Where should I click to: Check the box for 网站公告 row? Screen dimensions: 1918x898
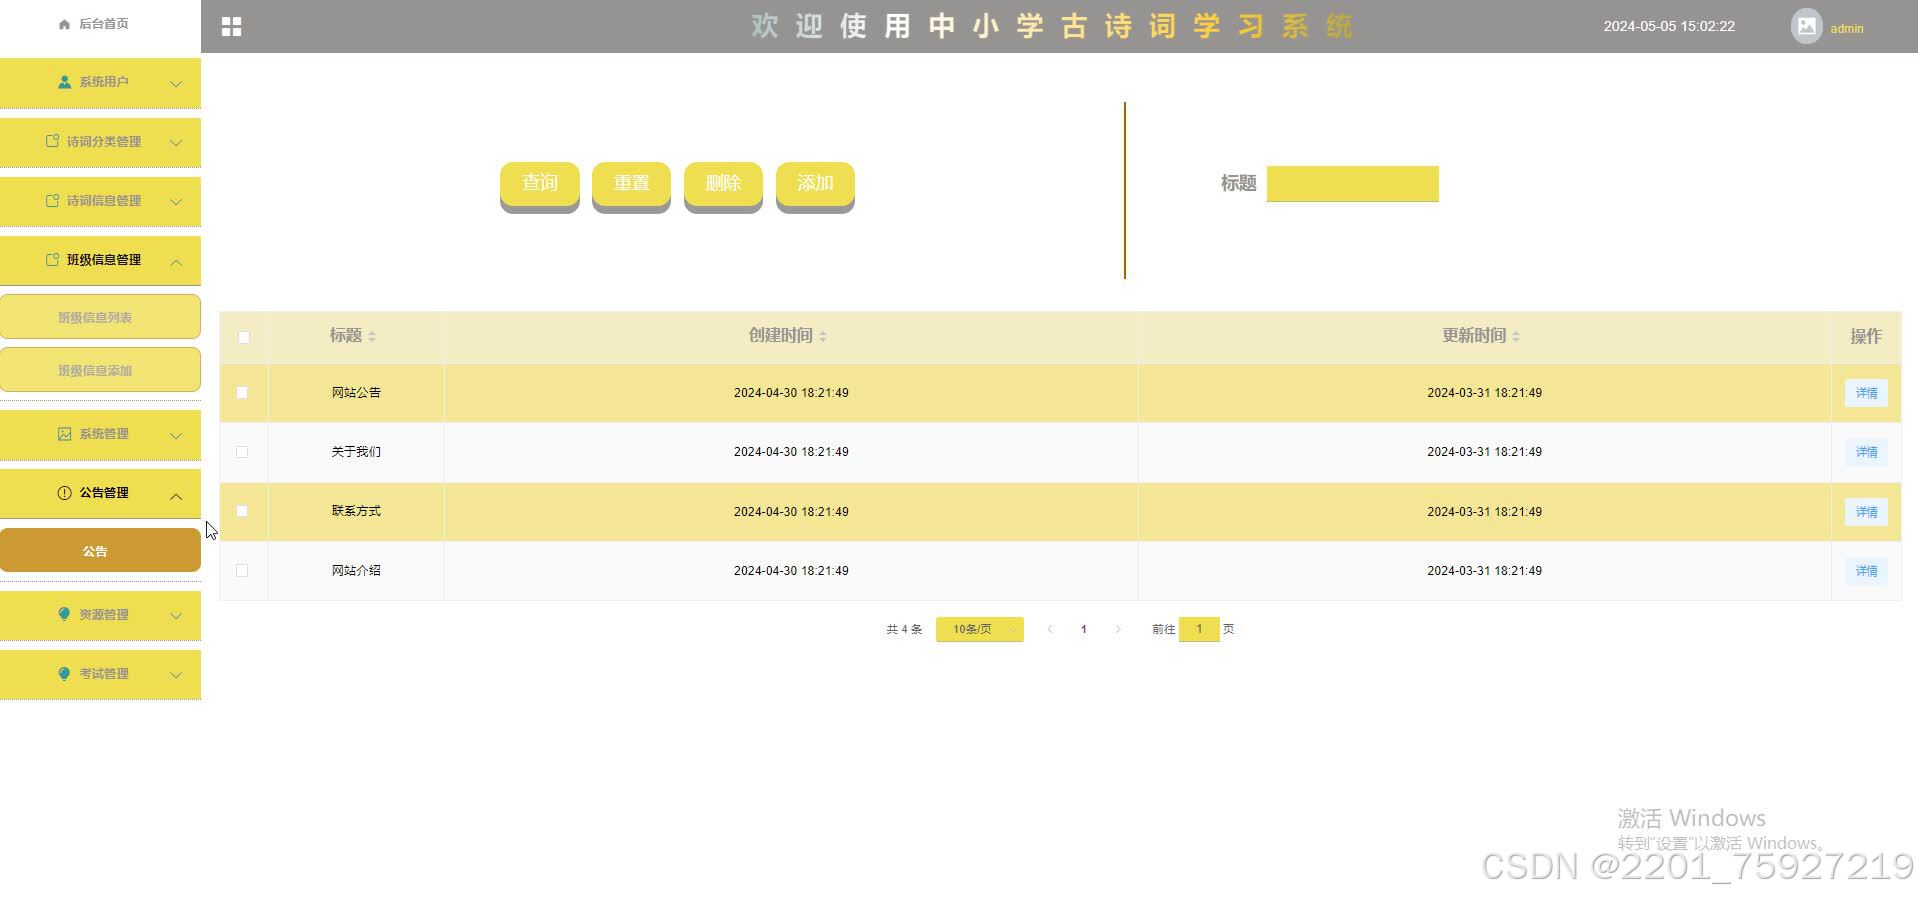242,393
